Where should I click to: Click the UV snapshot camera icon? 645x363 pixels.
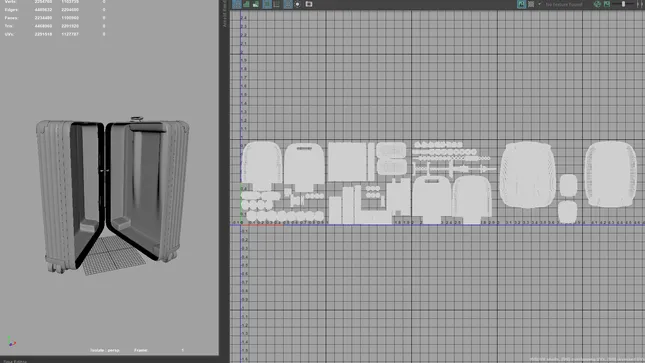(309, 4)
